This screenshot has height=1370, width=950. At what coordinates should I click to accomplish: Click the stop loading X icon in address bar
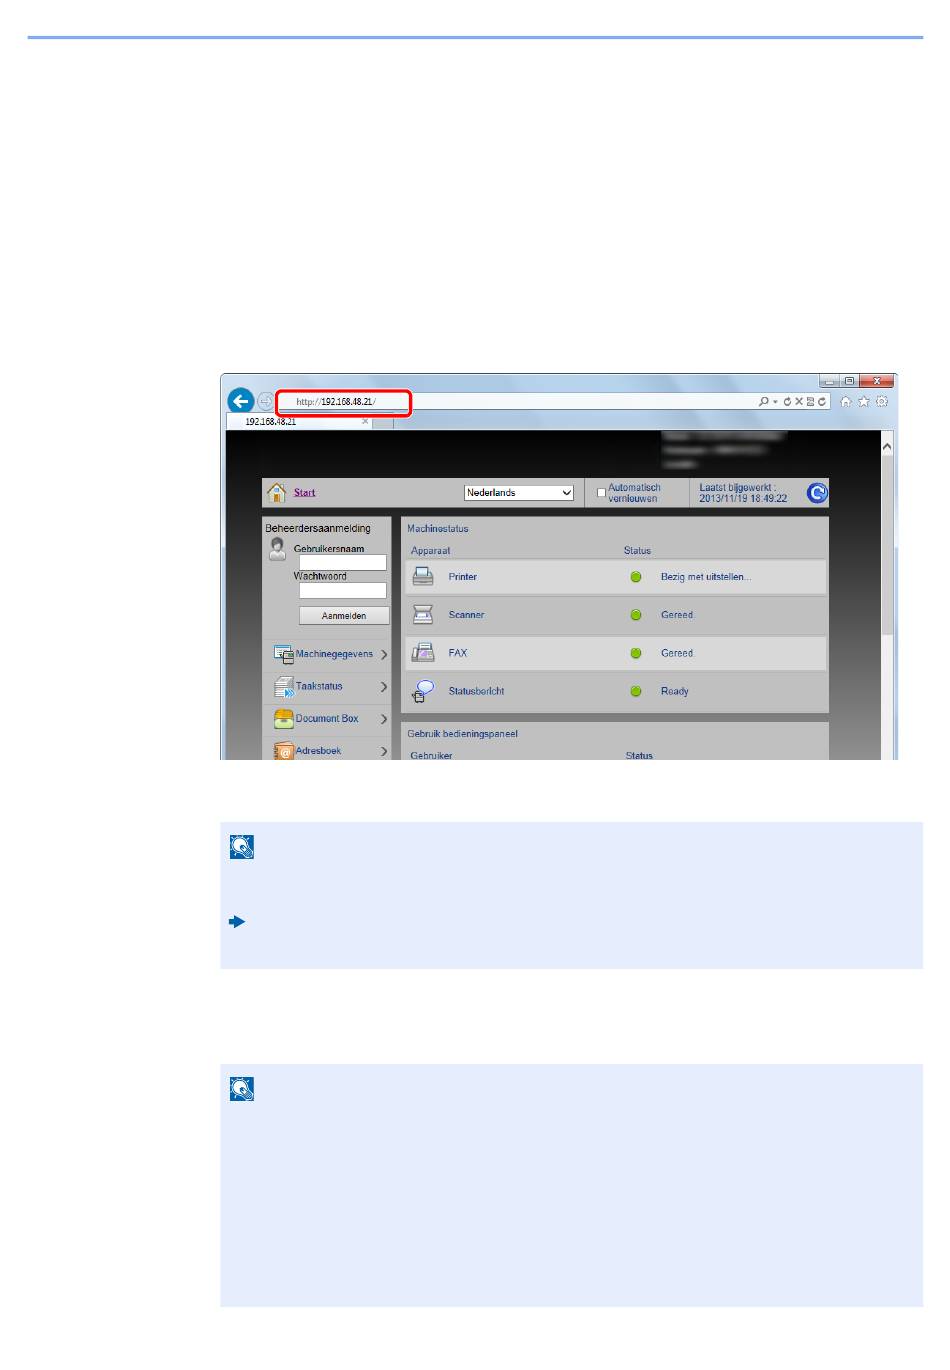click(799, 401)
